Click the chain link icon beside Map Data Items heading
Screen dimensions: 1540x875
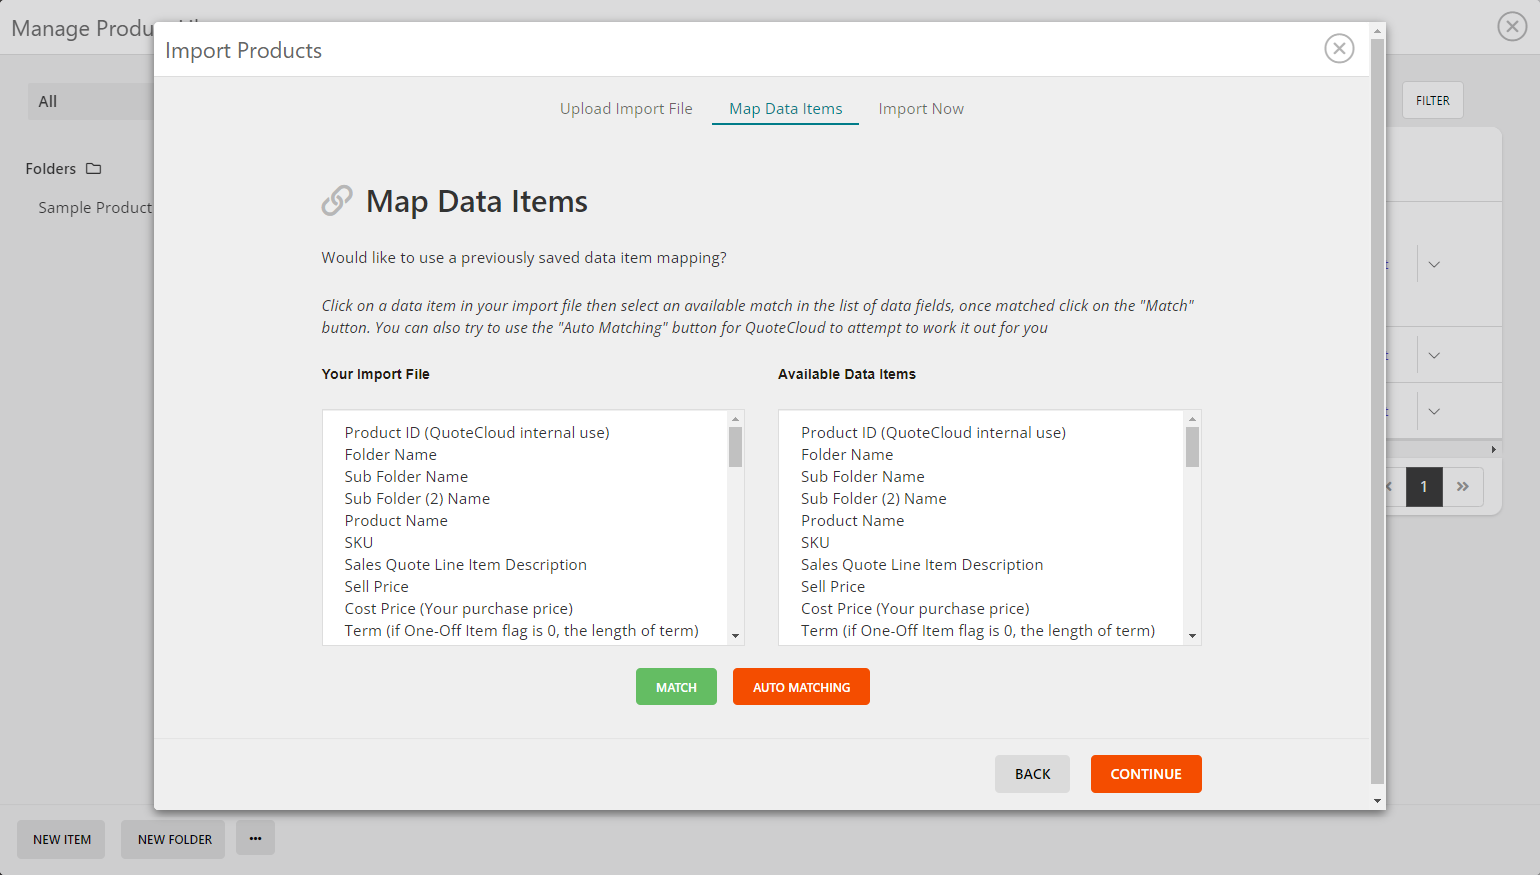pyautogui.click(x=337, y=200)
